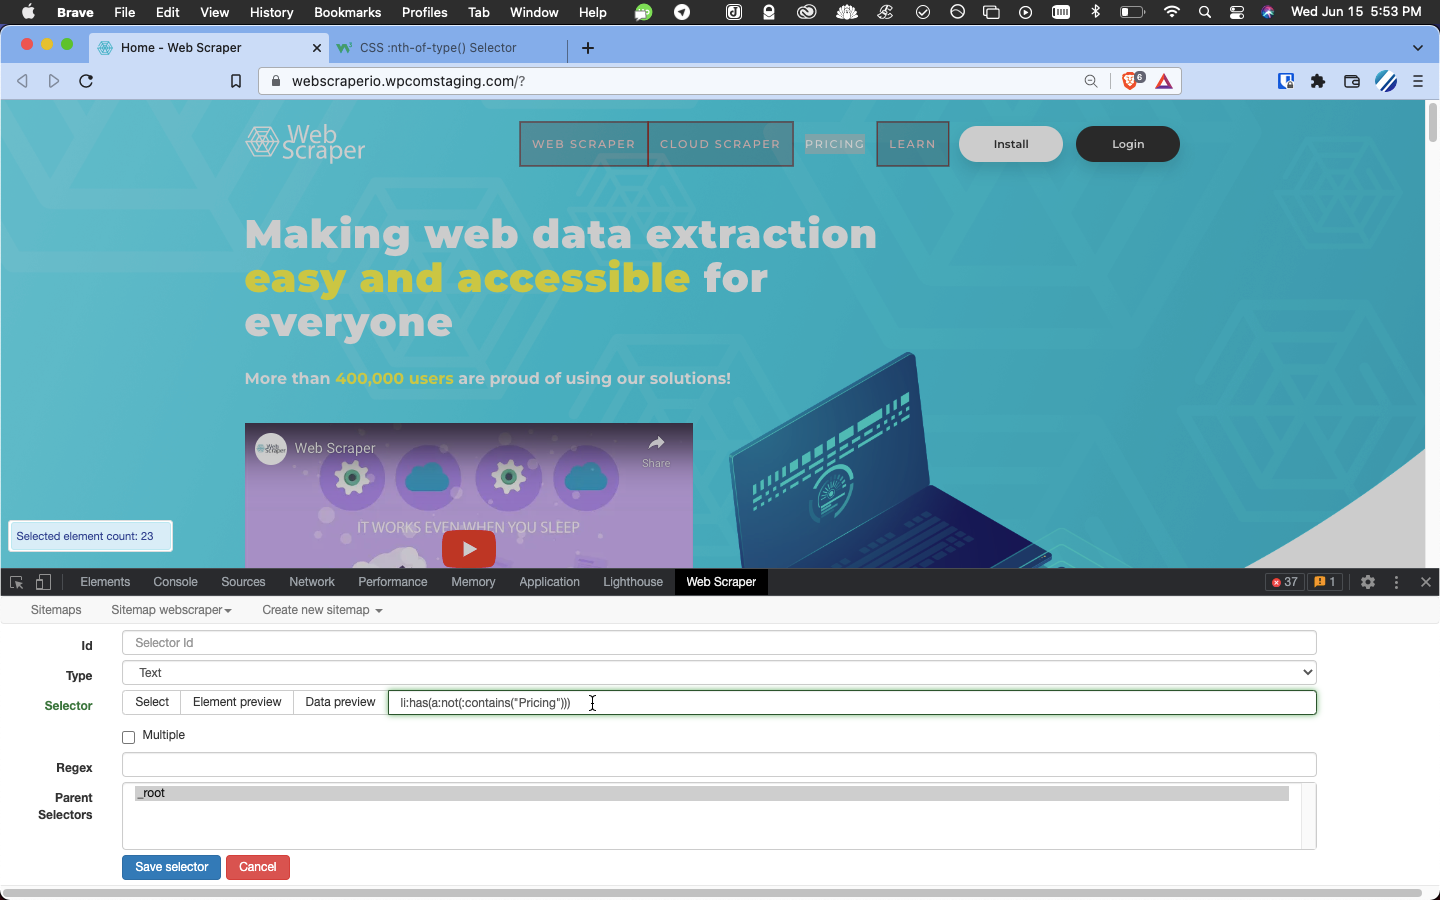Image resolution: width=1440 pixels, height=900 pixels.
Task: Toggle device toolbar icon in DevTools
Action: (x=43, y=582)
